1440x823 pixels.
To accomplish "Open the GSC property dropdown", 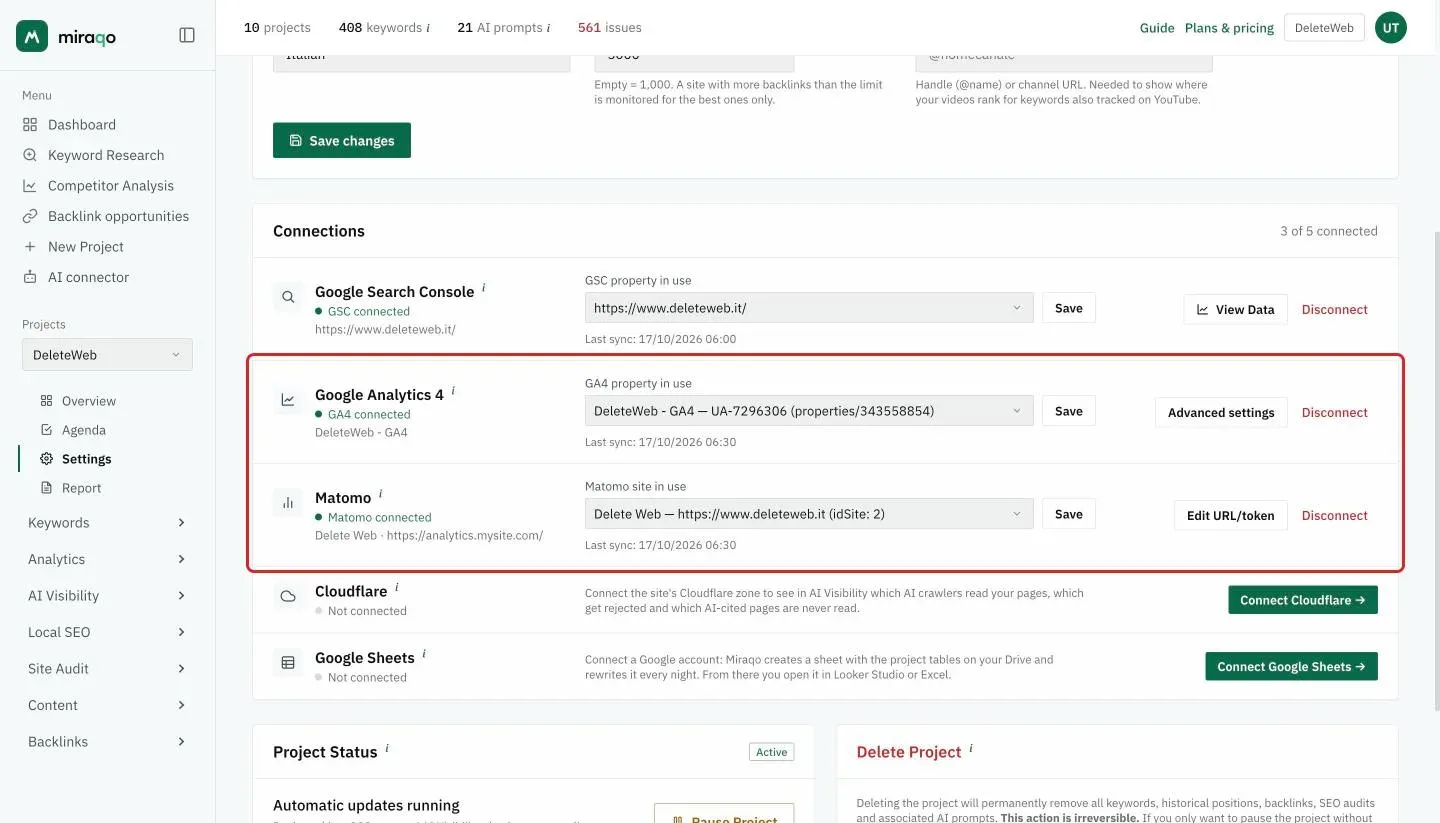I will point(809,308).
